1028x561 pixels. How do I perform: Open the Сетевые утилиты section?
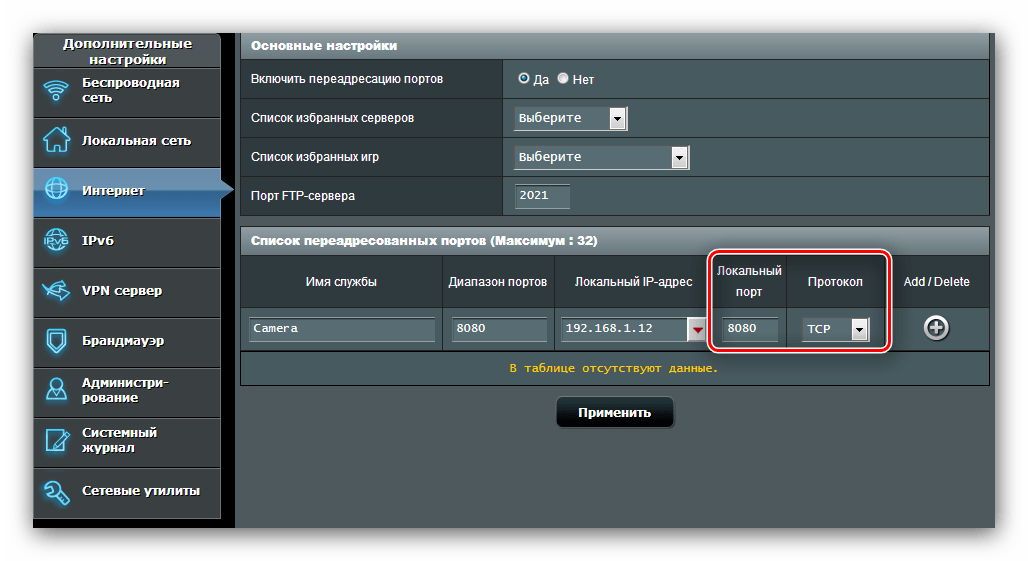pyautogui.click(x=127, y=493)
